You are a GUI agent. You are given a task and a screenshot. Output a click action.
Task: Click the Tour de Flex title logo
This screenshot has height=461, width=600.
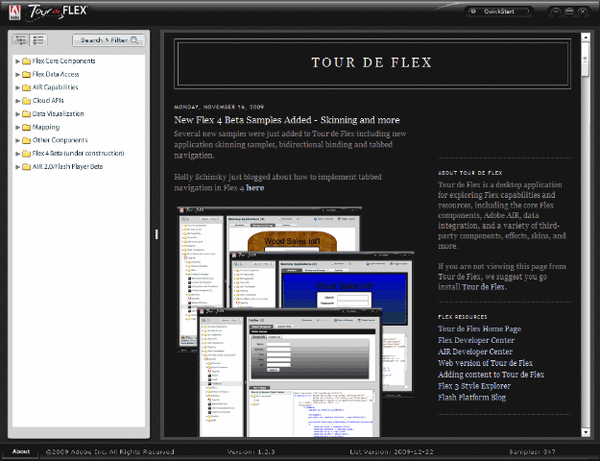click(x=57, y=11)
